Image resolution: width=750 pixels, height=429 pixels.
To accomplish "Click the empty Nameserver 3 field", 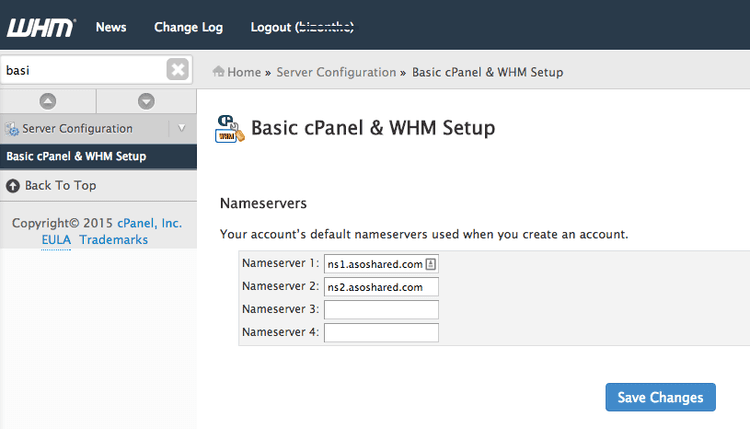I will [381, 309].
